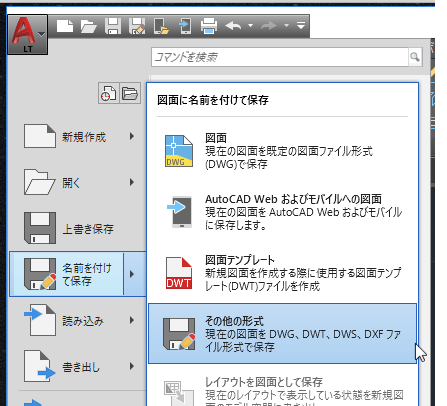Click the 新規作成 blank page icon
Viewport: 447px width, 406px height.
[x=40, y=136]
